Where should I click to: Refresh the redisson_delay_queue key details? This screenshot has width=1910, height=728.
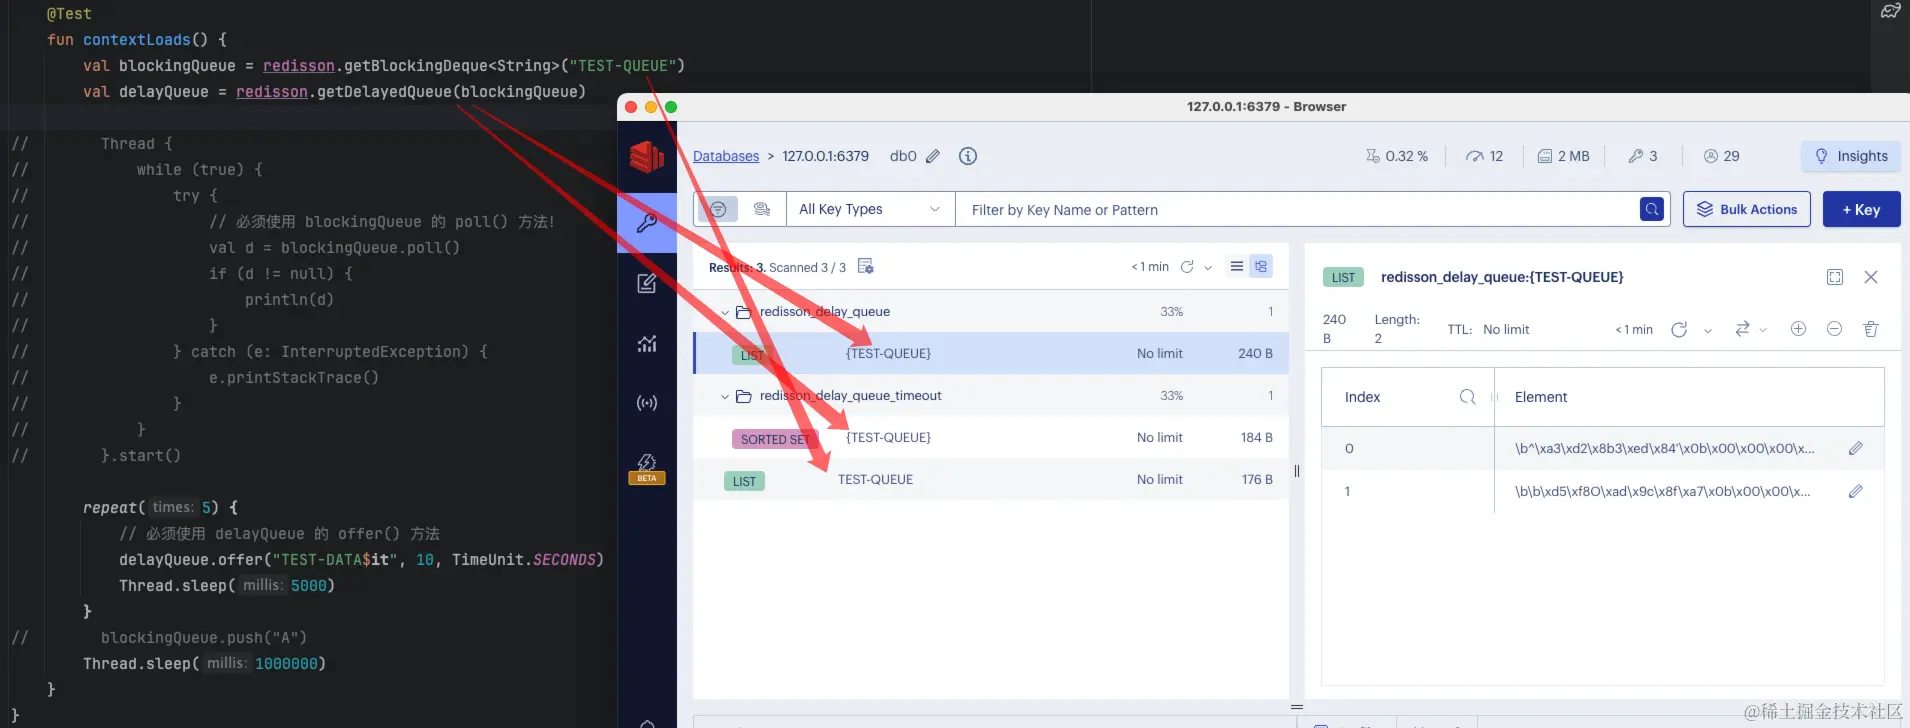click(x=1679, y=329)
